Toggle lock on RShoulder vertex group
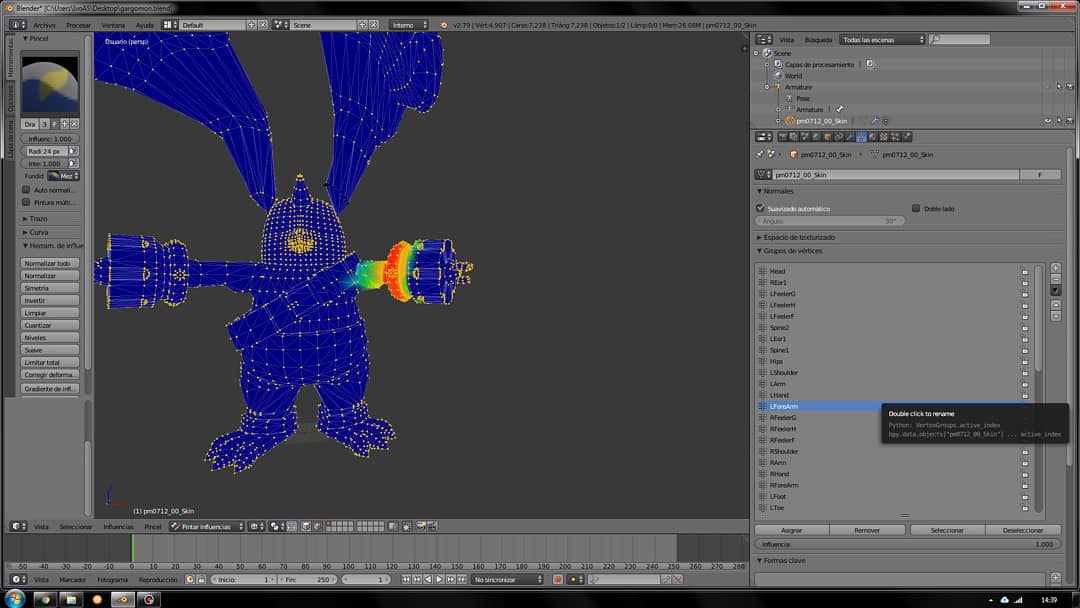The height and width of the screenshot is (608, 1080). 1025,452
